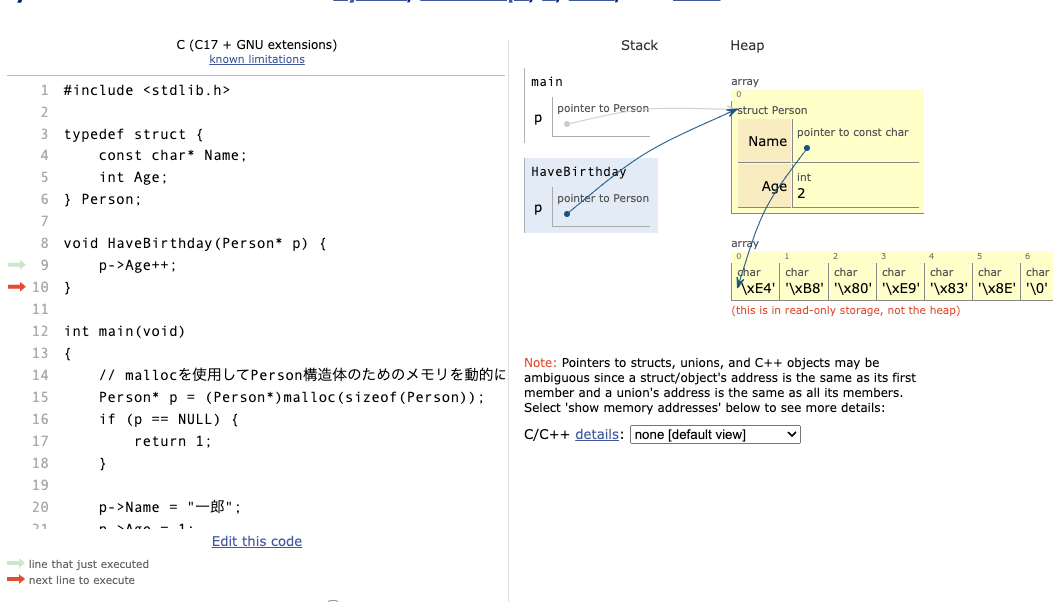Click the array label above the char array
This screenshot has width=1053, height=602.
744,243
